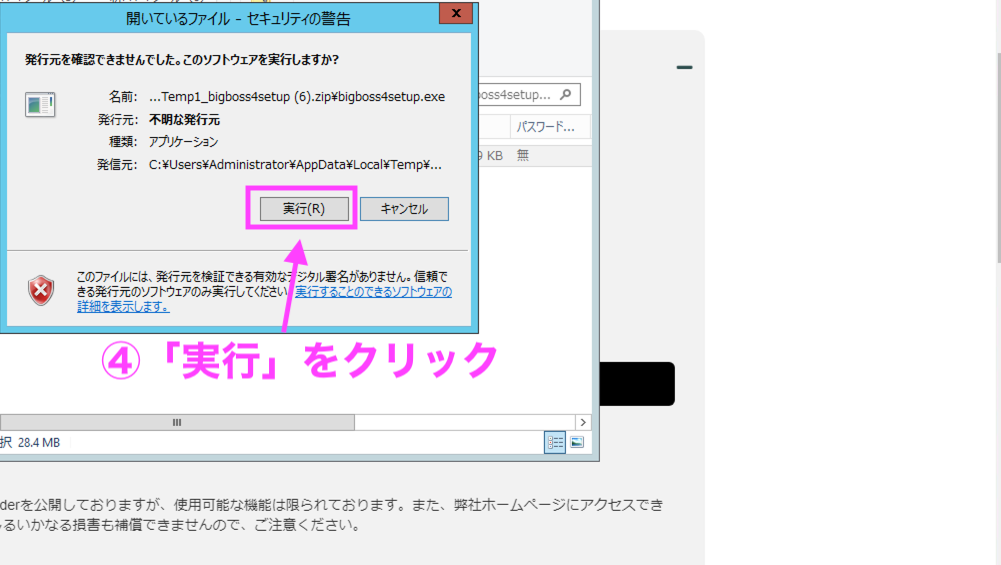Viewport: 1001px width, 565px height.
Task: Click the セキュリティの警告 dialog title bar
Action: pos(238,18)
